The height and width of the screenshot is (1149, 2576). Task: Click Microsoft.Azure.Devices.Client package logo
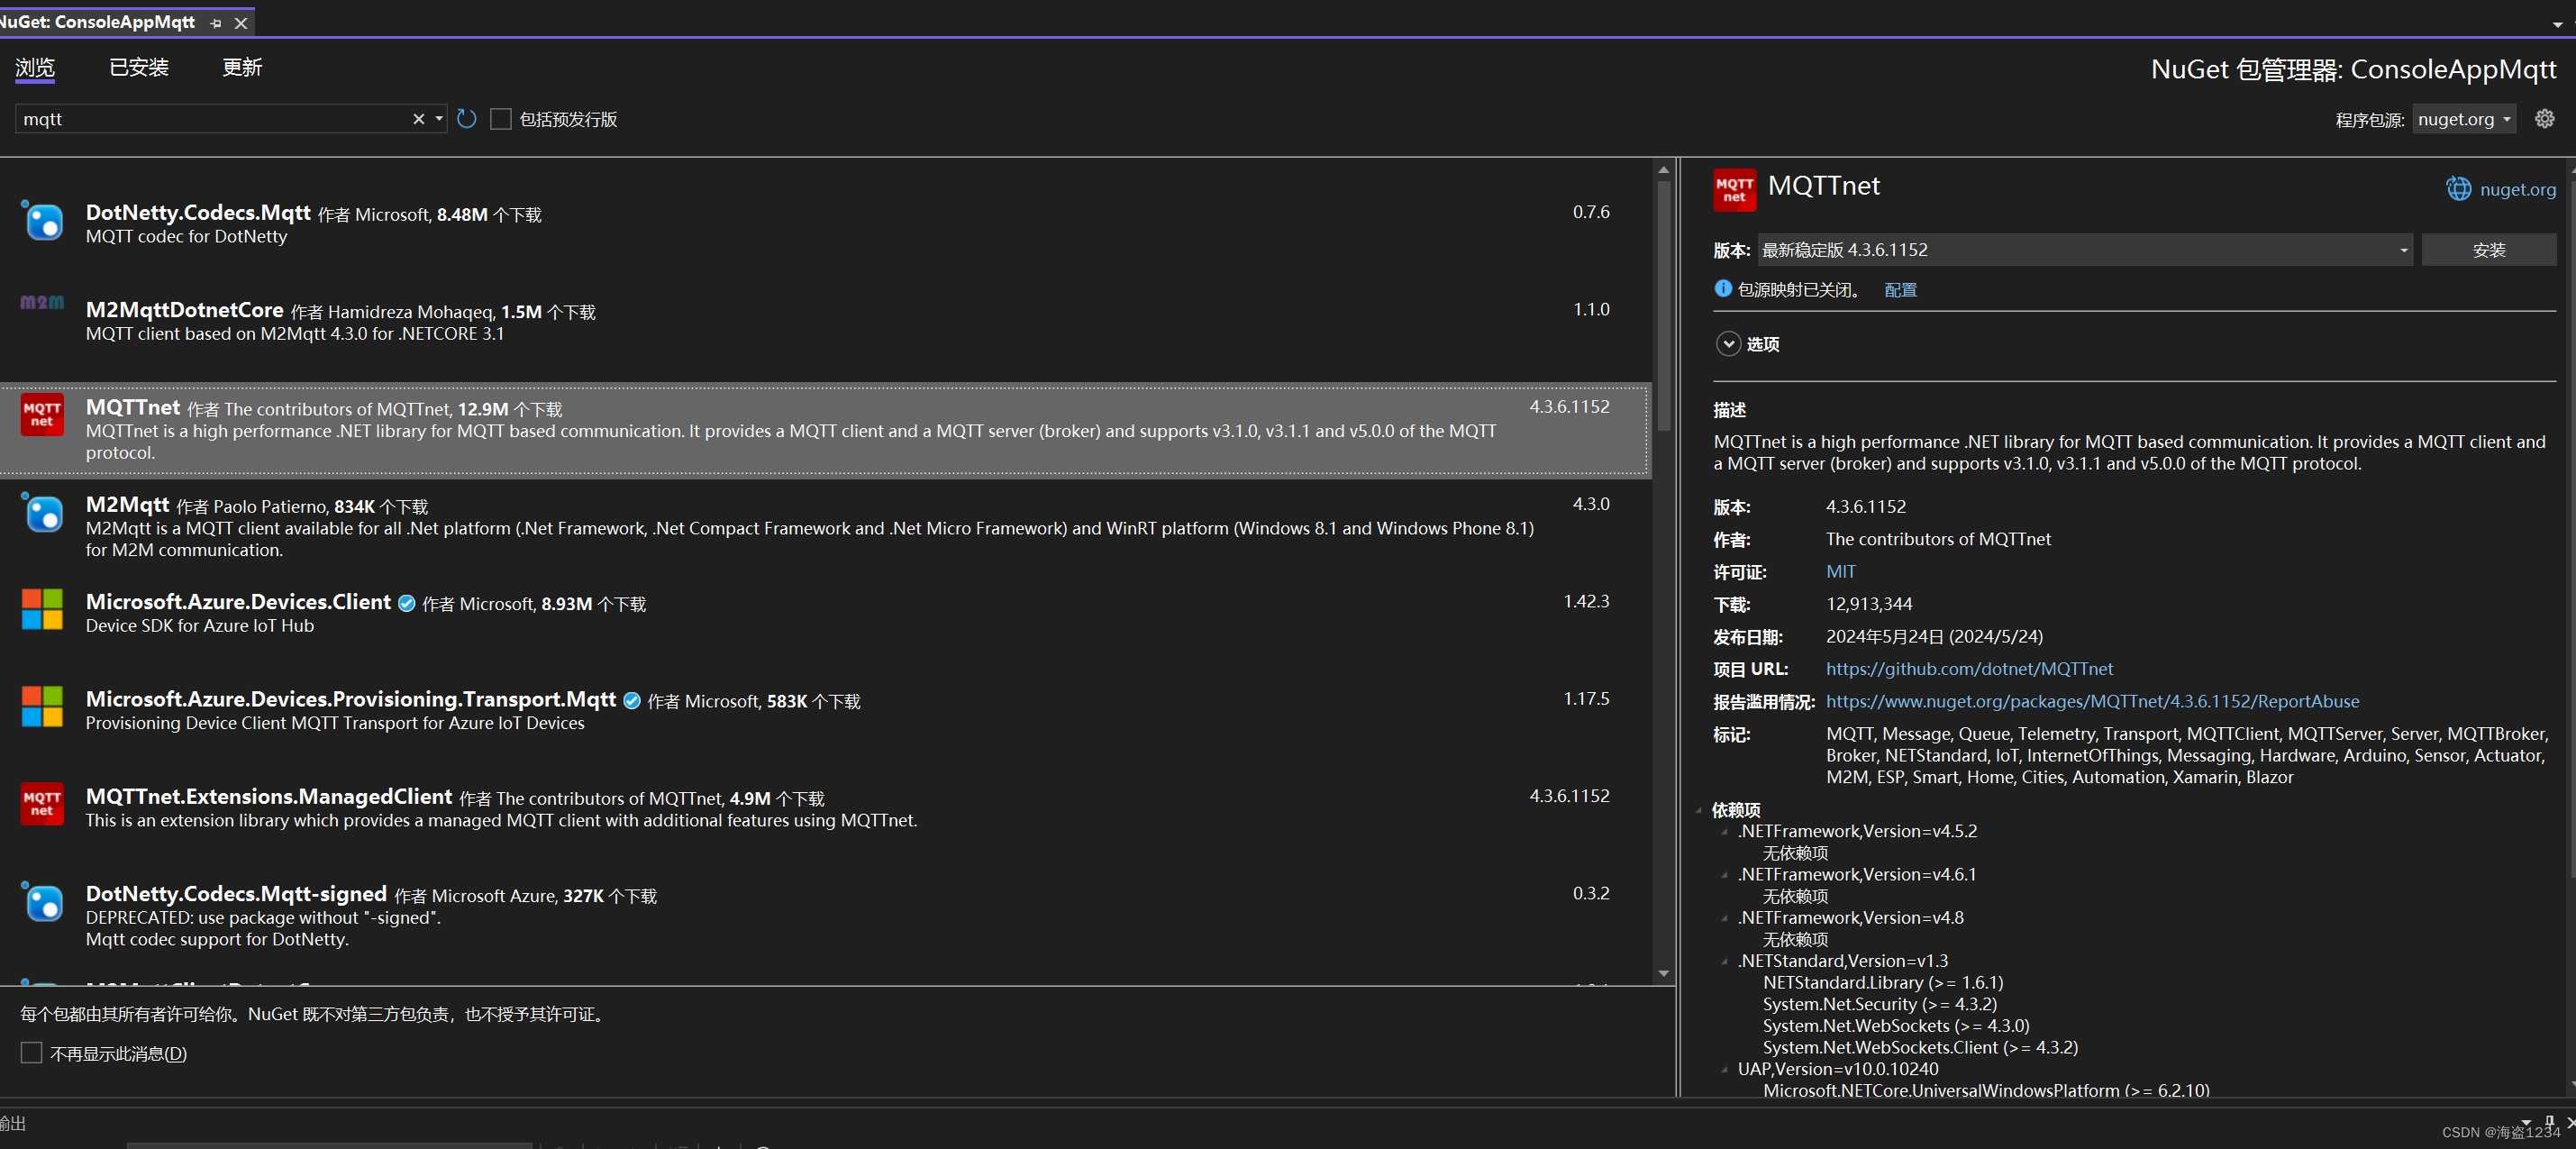pyautogui.click(x=42, y=609)
